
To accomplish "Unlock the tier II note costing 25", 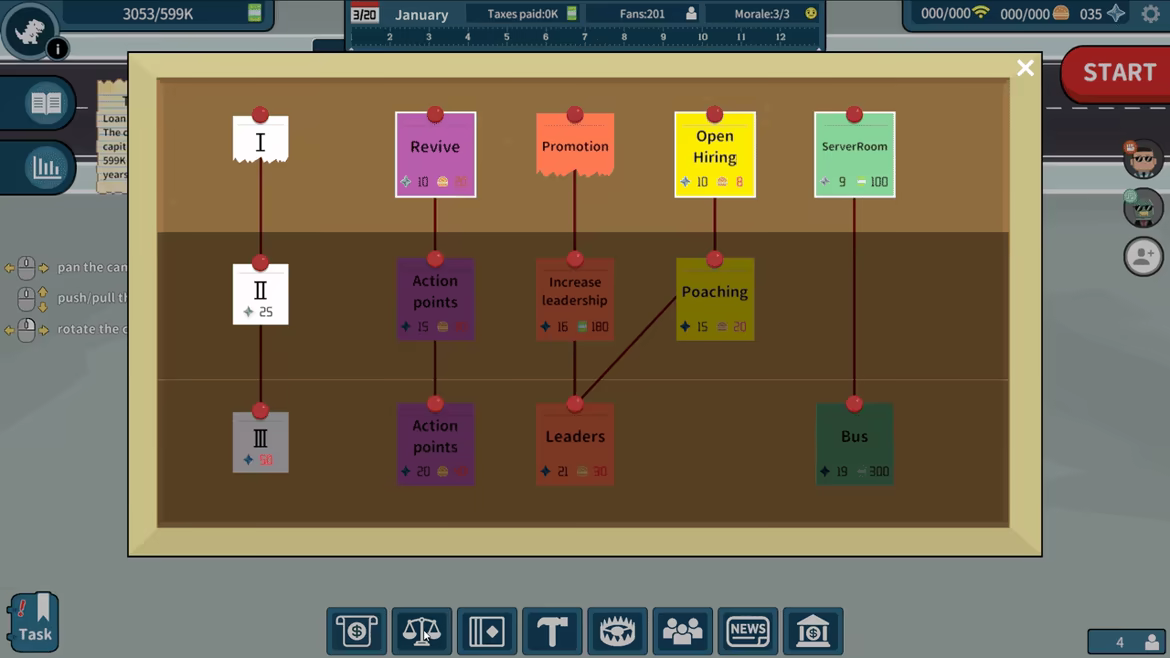I will [260, 294].
